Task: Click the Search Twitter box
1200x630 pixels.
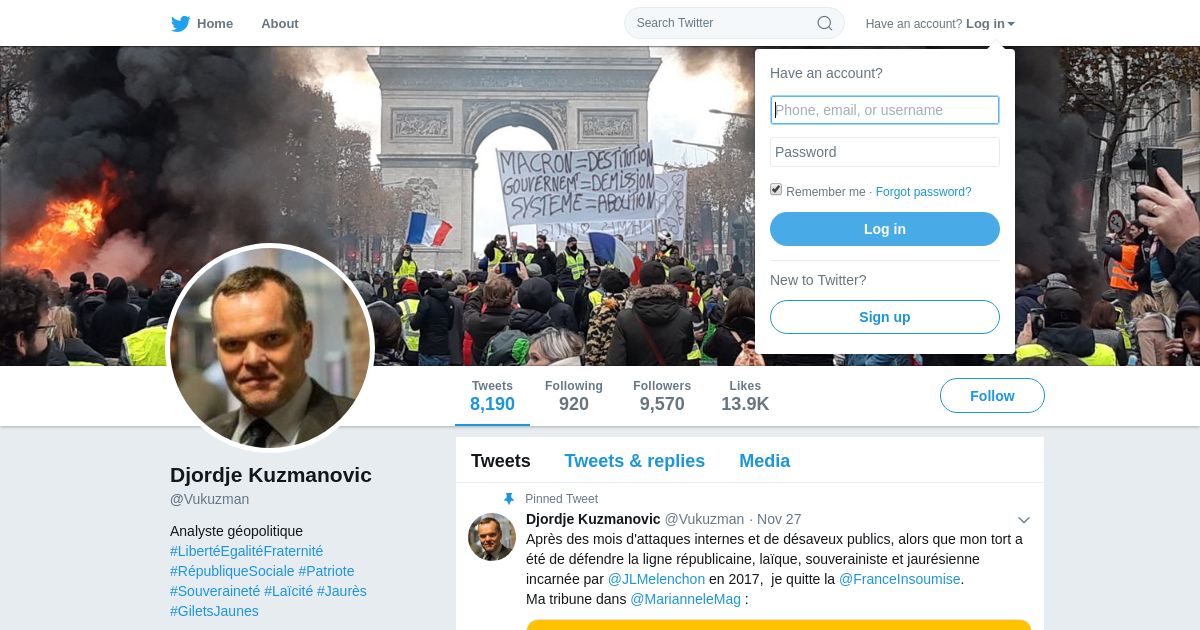Action: click(734, 23)
